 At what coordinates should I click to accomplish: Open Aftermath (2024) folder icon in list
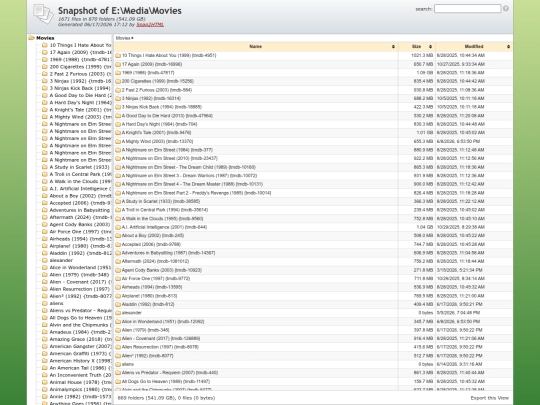[x=118, y=261]
